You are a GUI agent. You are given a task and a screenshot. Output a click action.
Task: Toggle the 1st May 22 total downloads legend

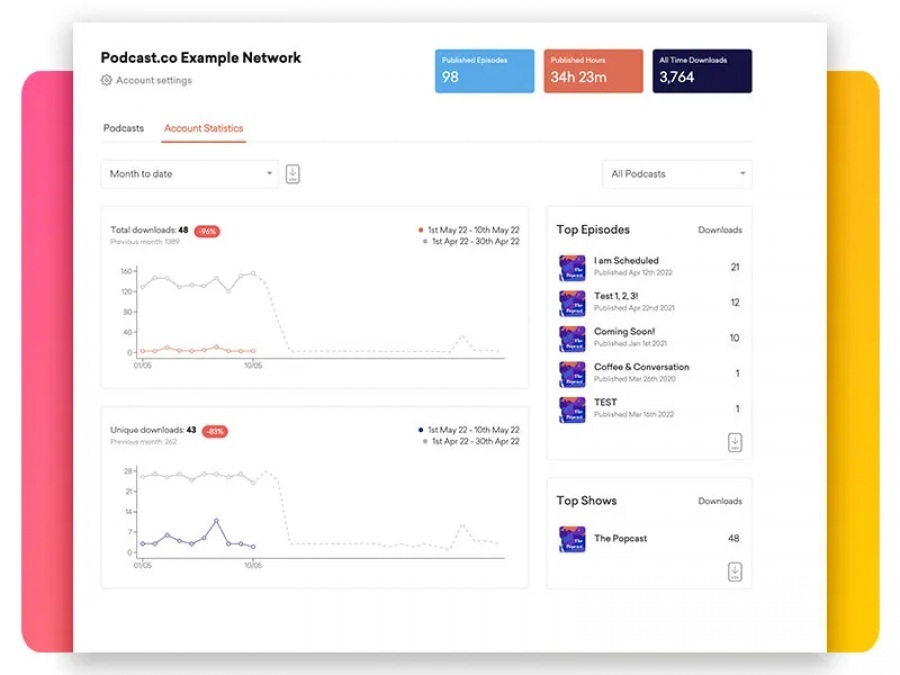point(470,230)
